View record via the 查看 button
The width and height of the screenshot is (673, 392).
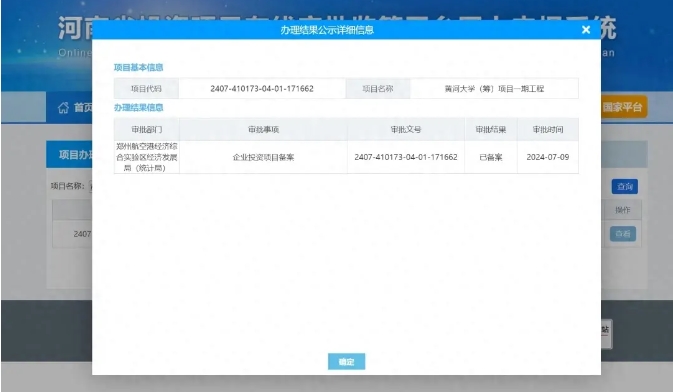click(623, 234)
